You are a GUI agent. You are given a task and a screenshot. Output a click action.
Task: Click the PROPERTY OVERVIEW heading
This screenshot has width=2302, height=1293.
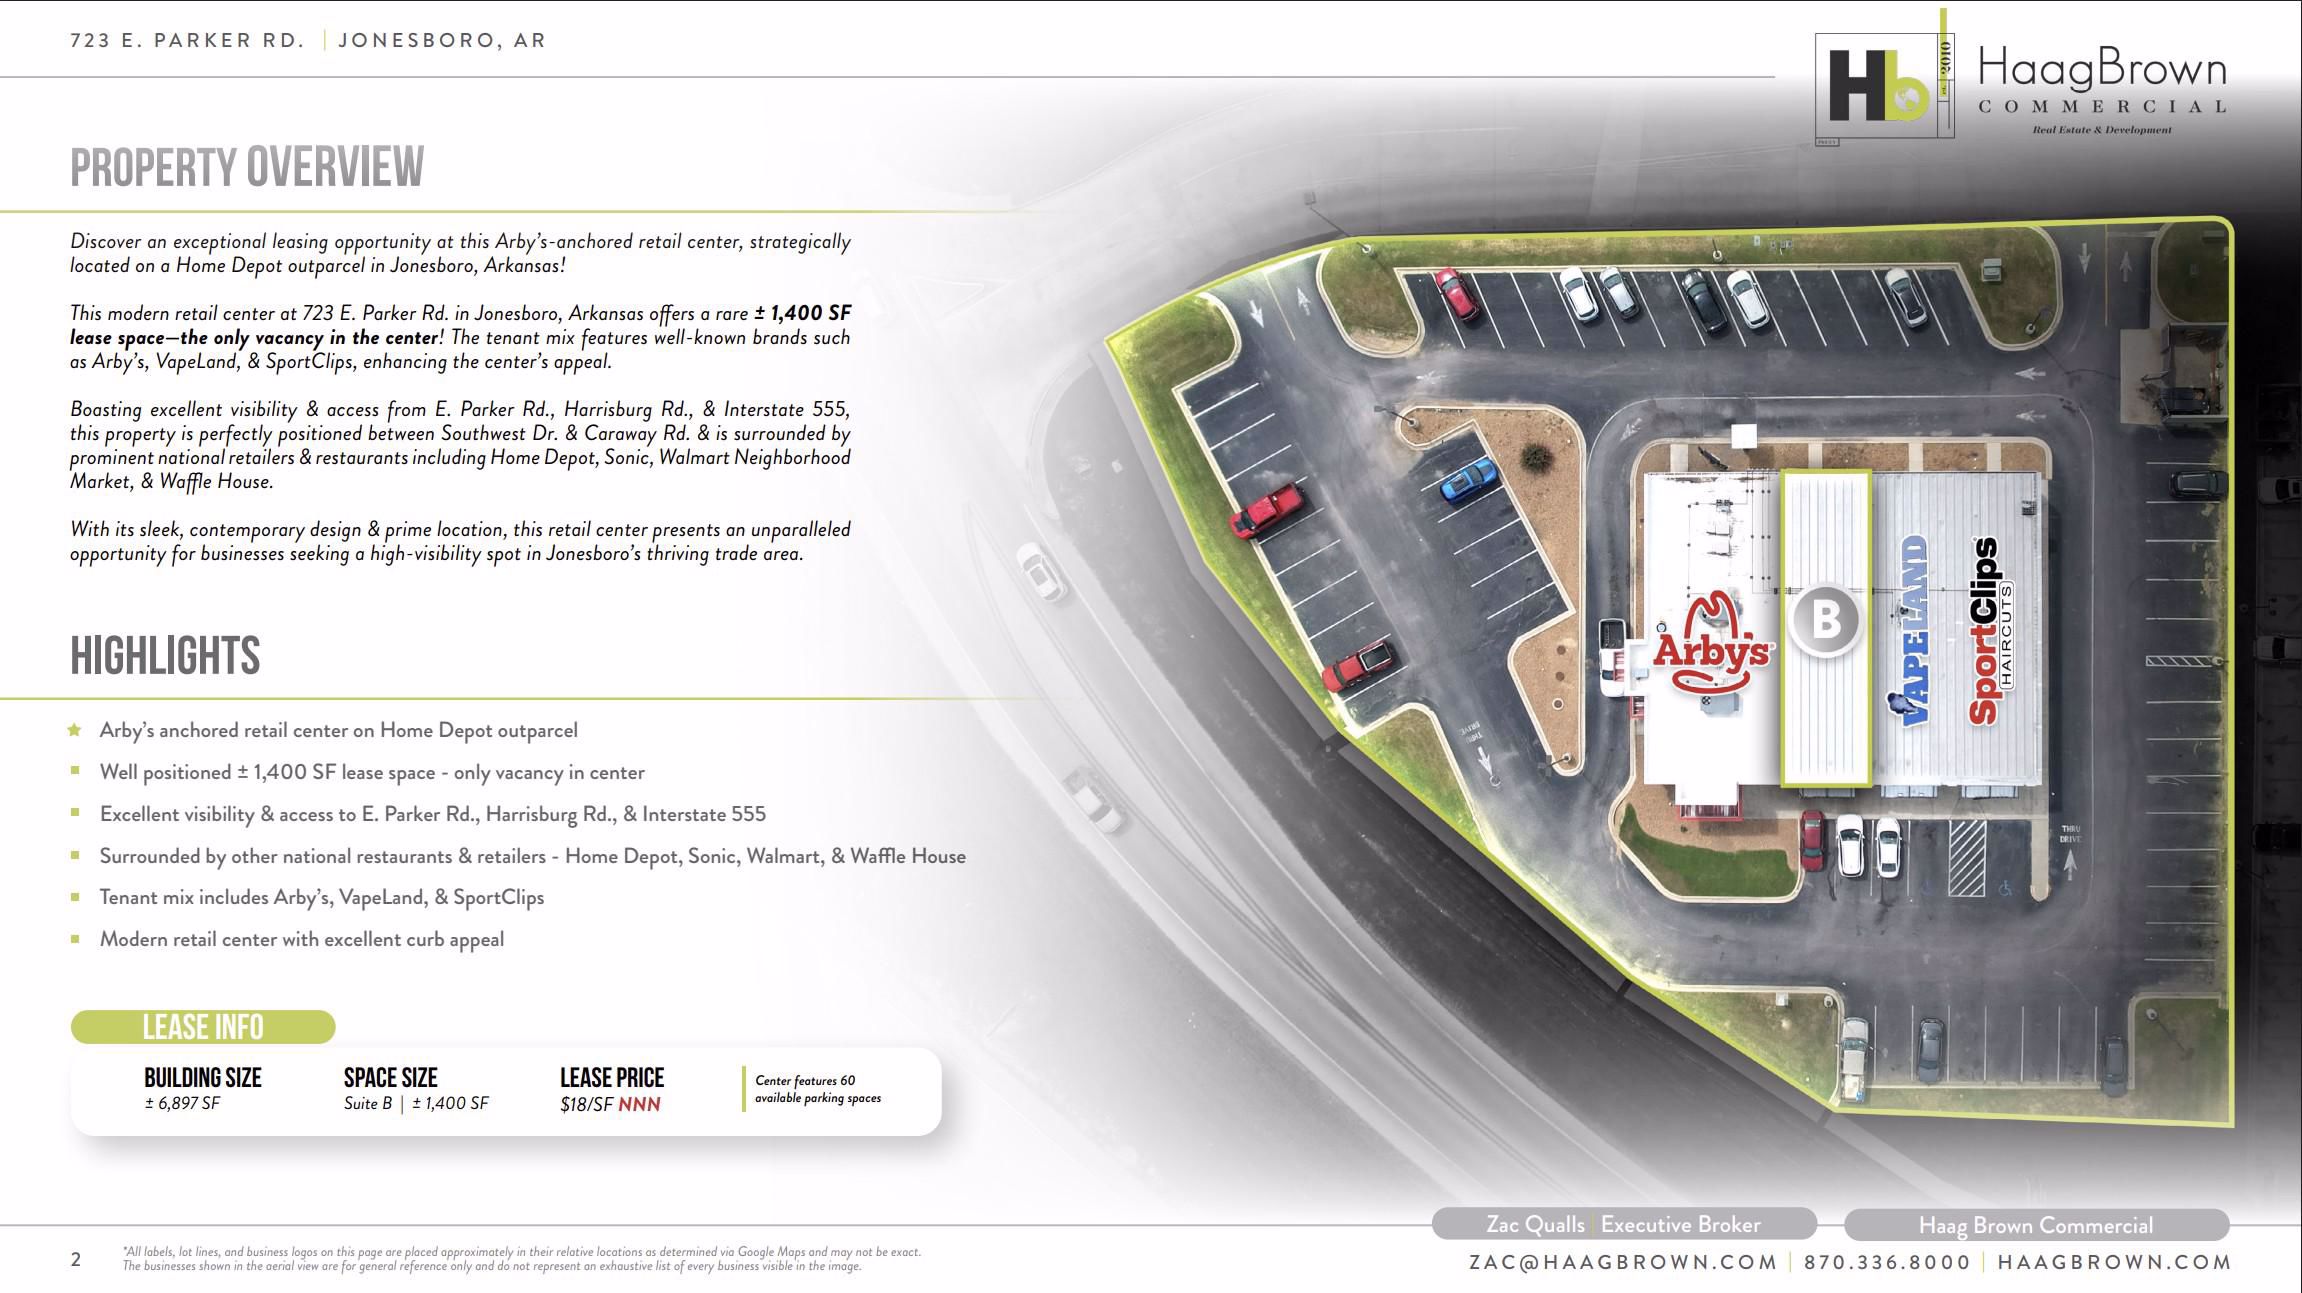click(247, 167)
